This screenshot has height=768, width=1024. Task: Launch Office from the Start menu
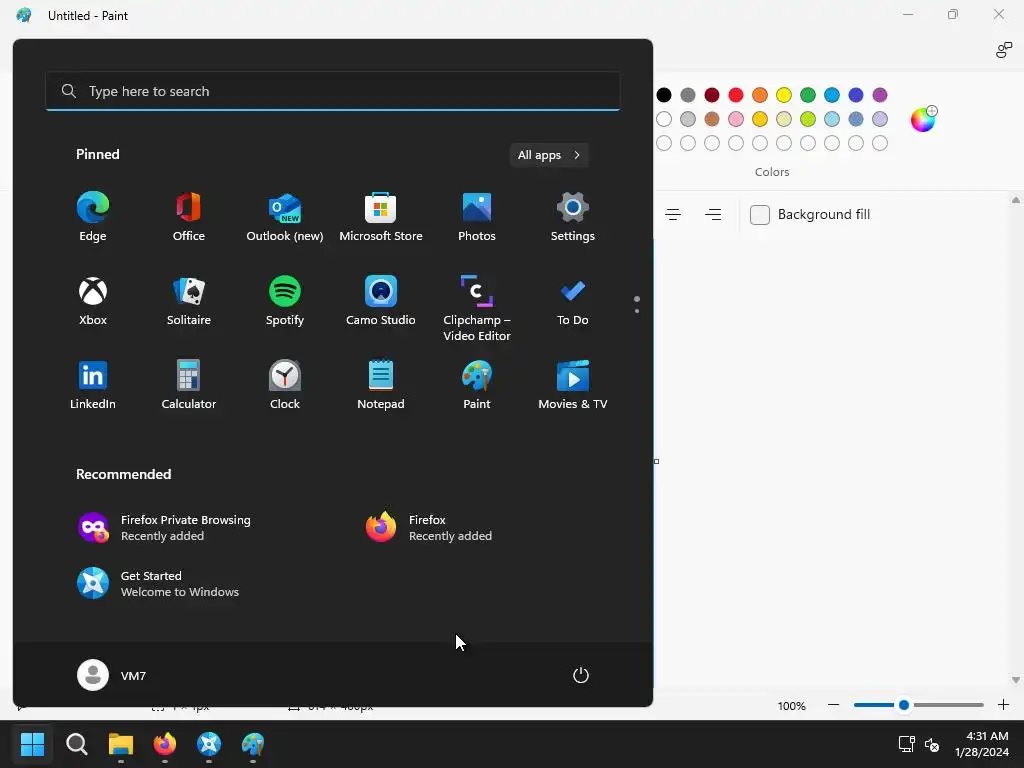(189, 217)
